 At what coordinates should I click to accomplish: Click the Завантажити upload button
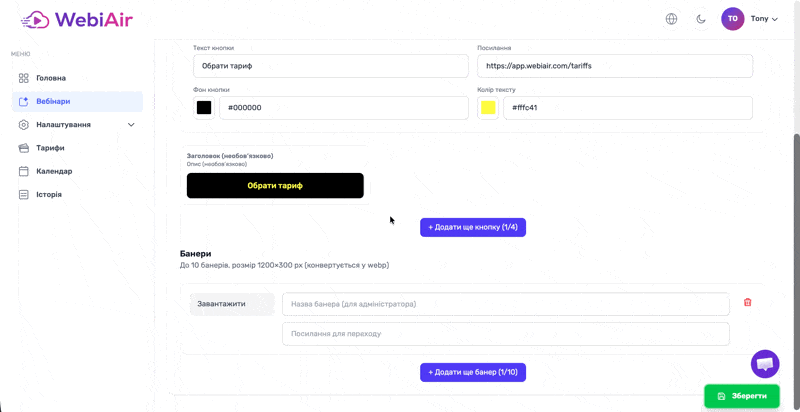(x=232, y=304)
